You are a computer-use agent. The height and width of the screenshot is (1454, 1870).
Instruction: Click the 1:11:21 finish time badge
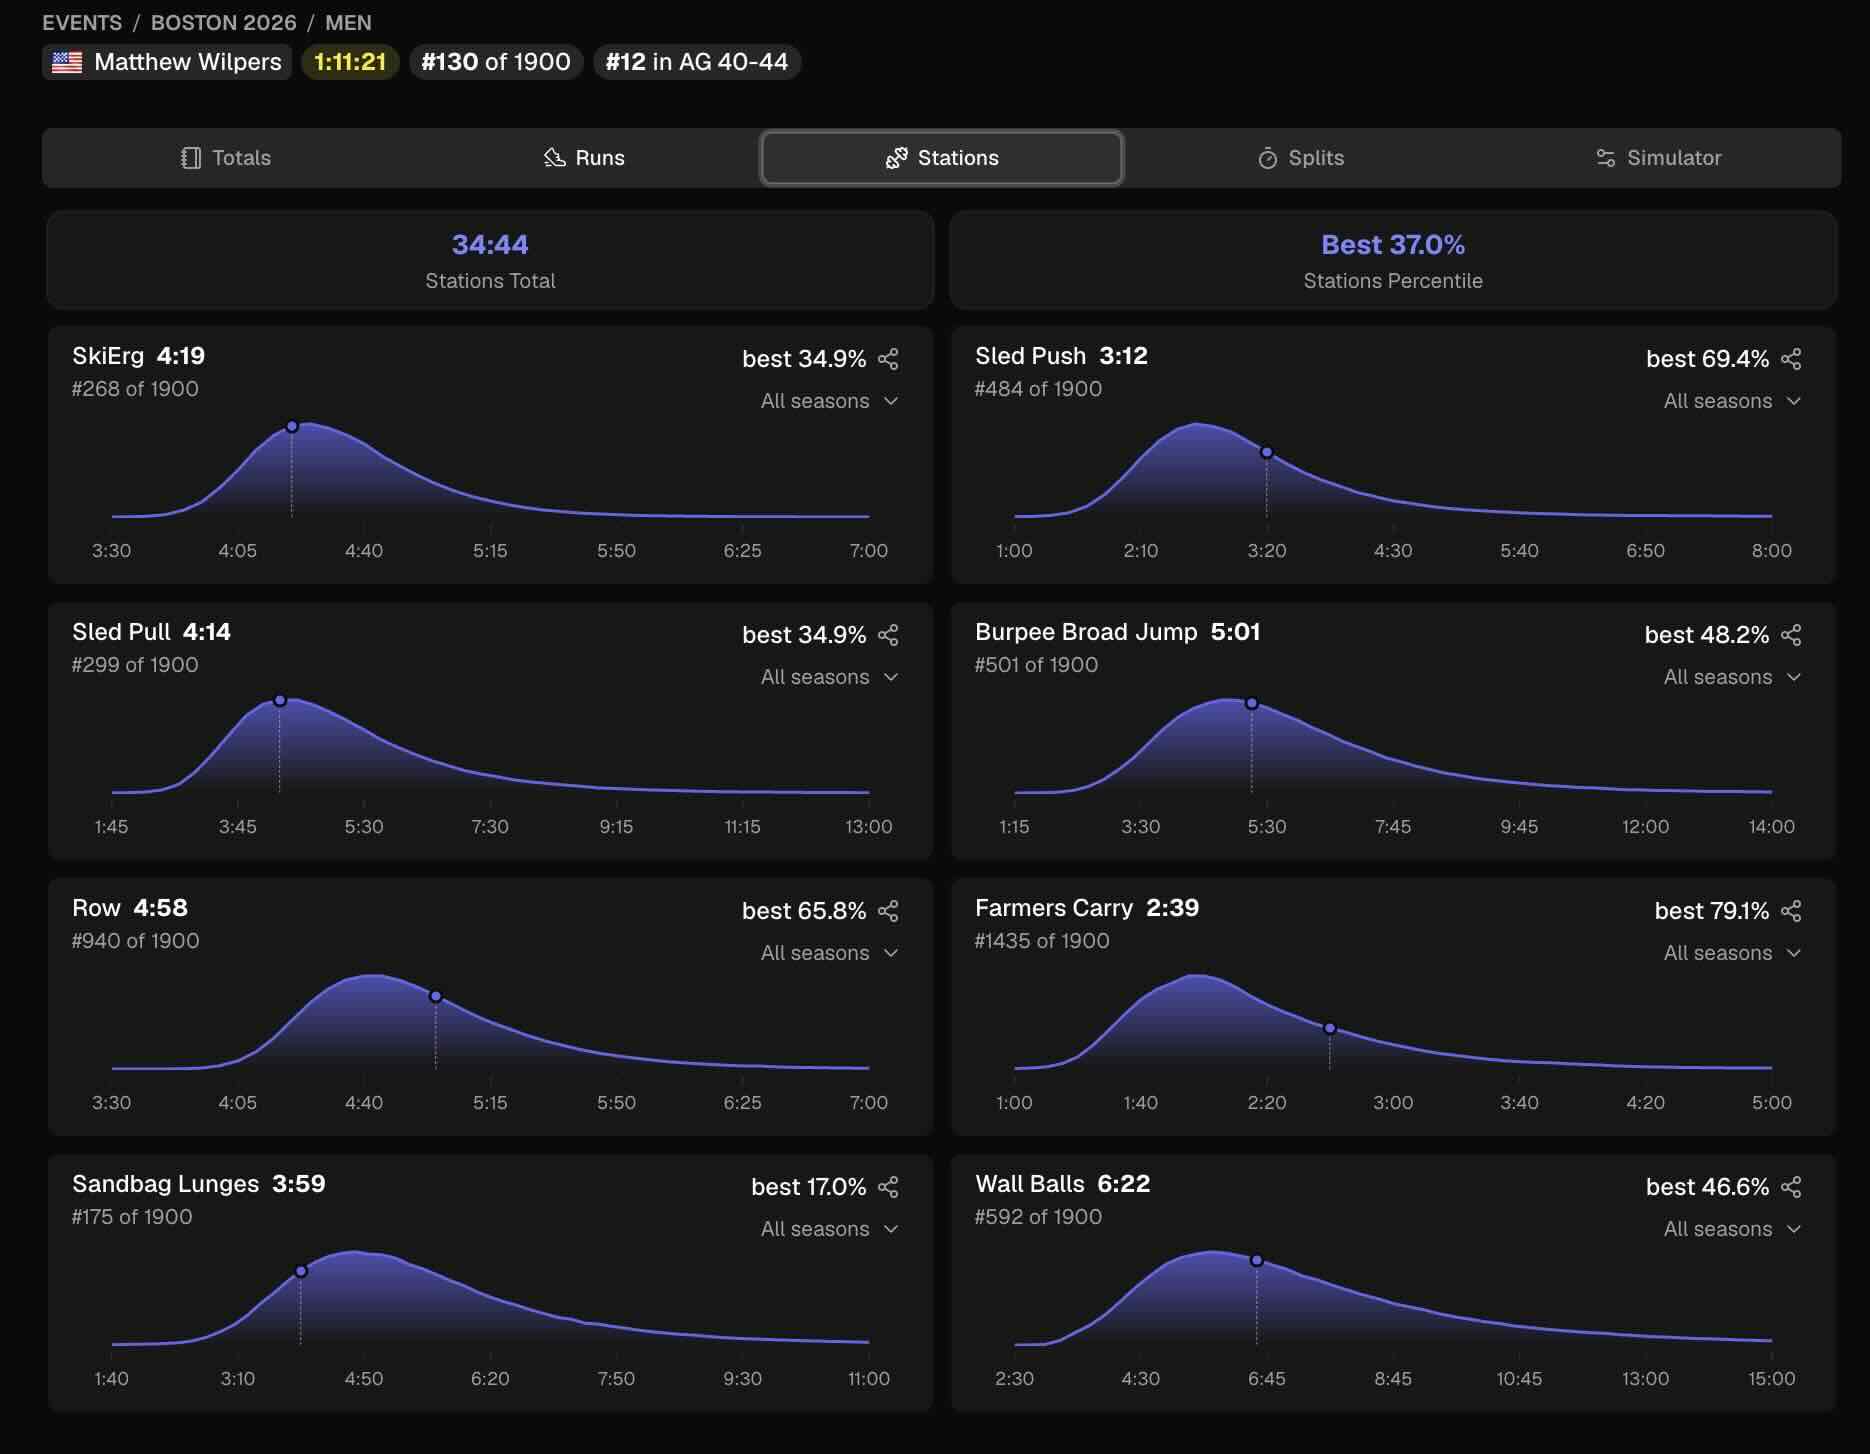click(350, 62)
